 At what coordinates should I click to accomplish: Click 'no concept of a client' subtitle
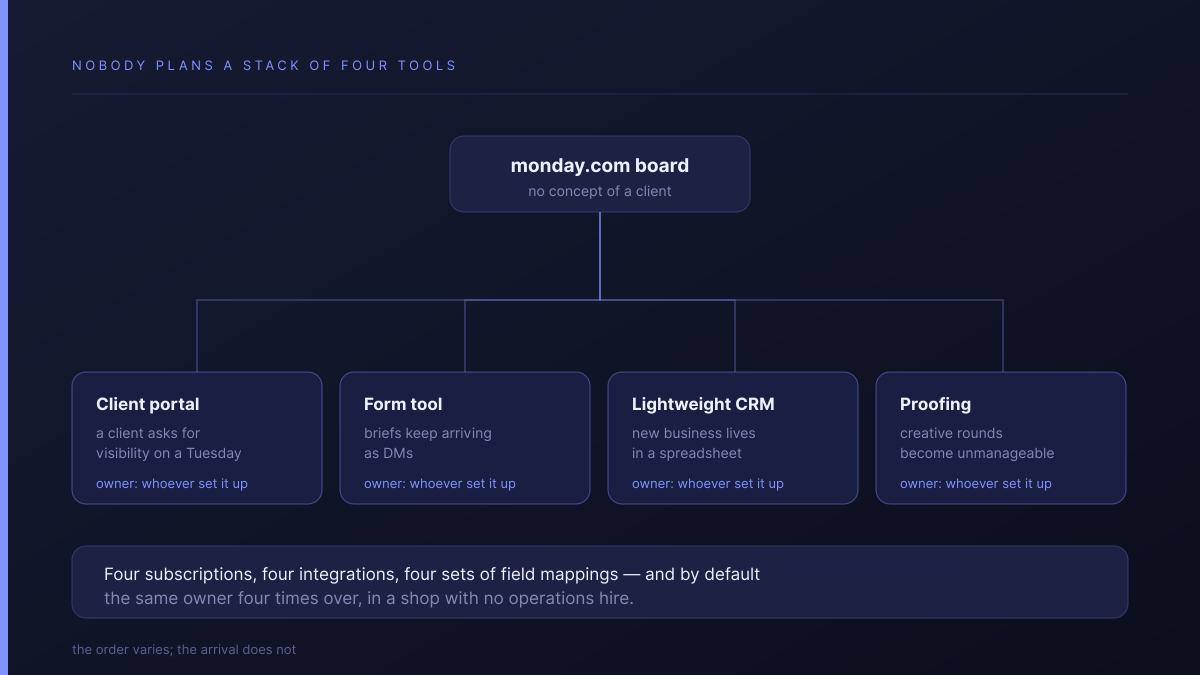[600, 191]
